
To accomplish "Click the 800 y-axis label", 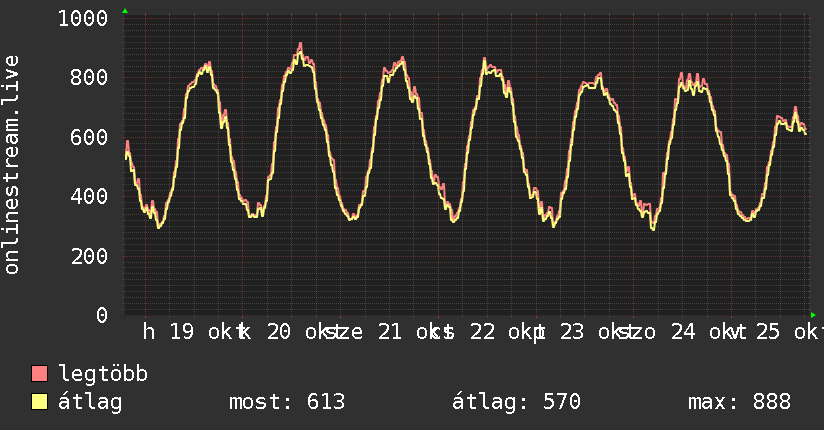I will 89,78.
